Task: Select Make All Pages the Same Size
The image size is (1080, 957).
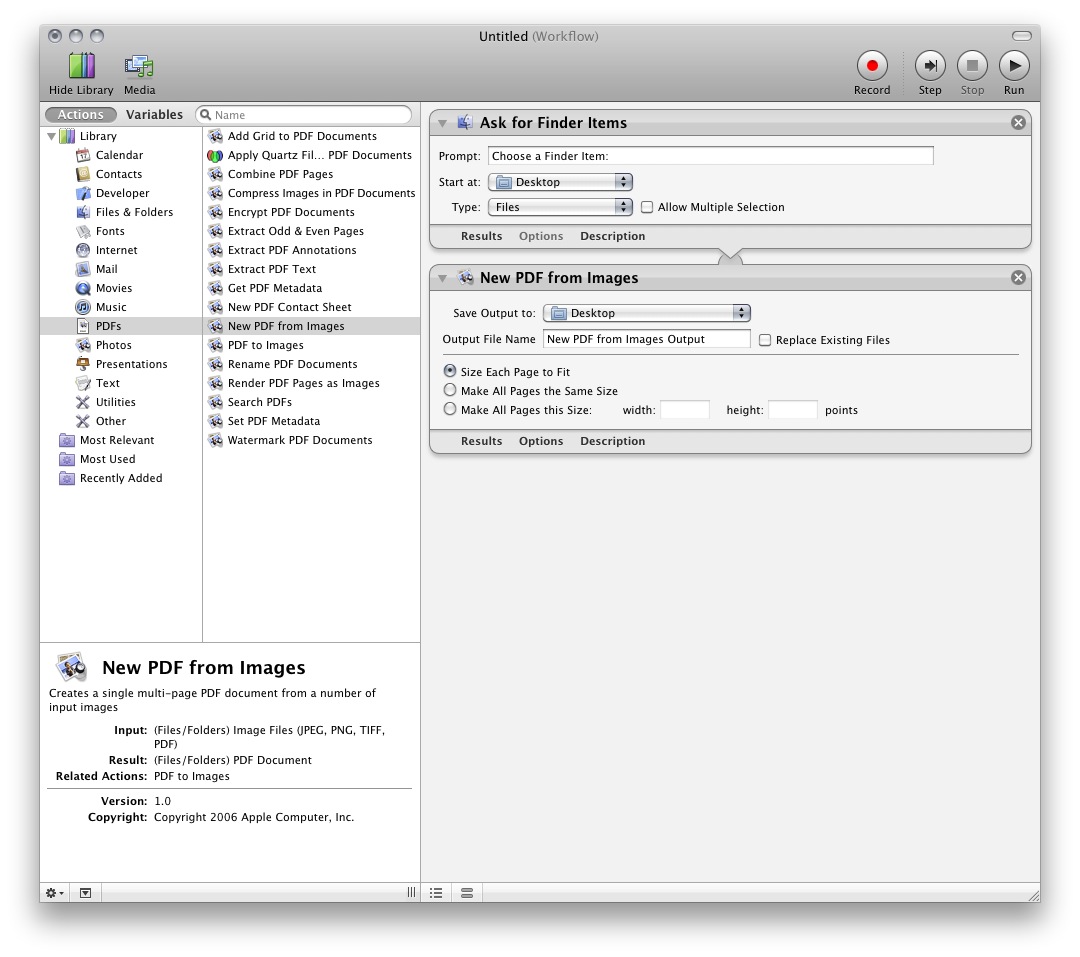Action: pos(450,390)
